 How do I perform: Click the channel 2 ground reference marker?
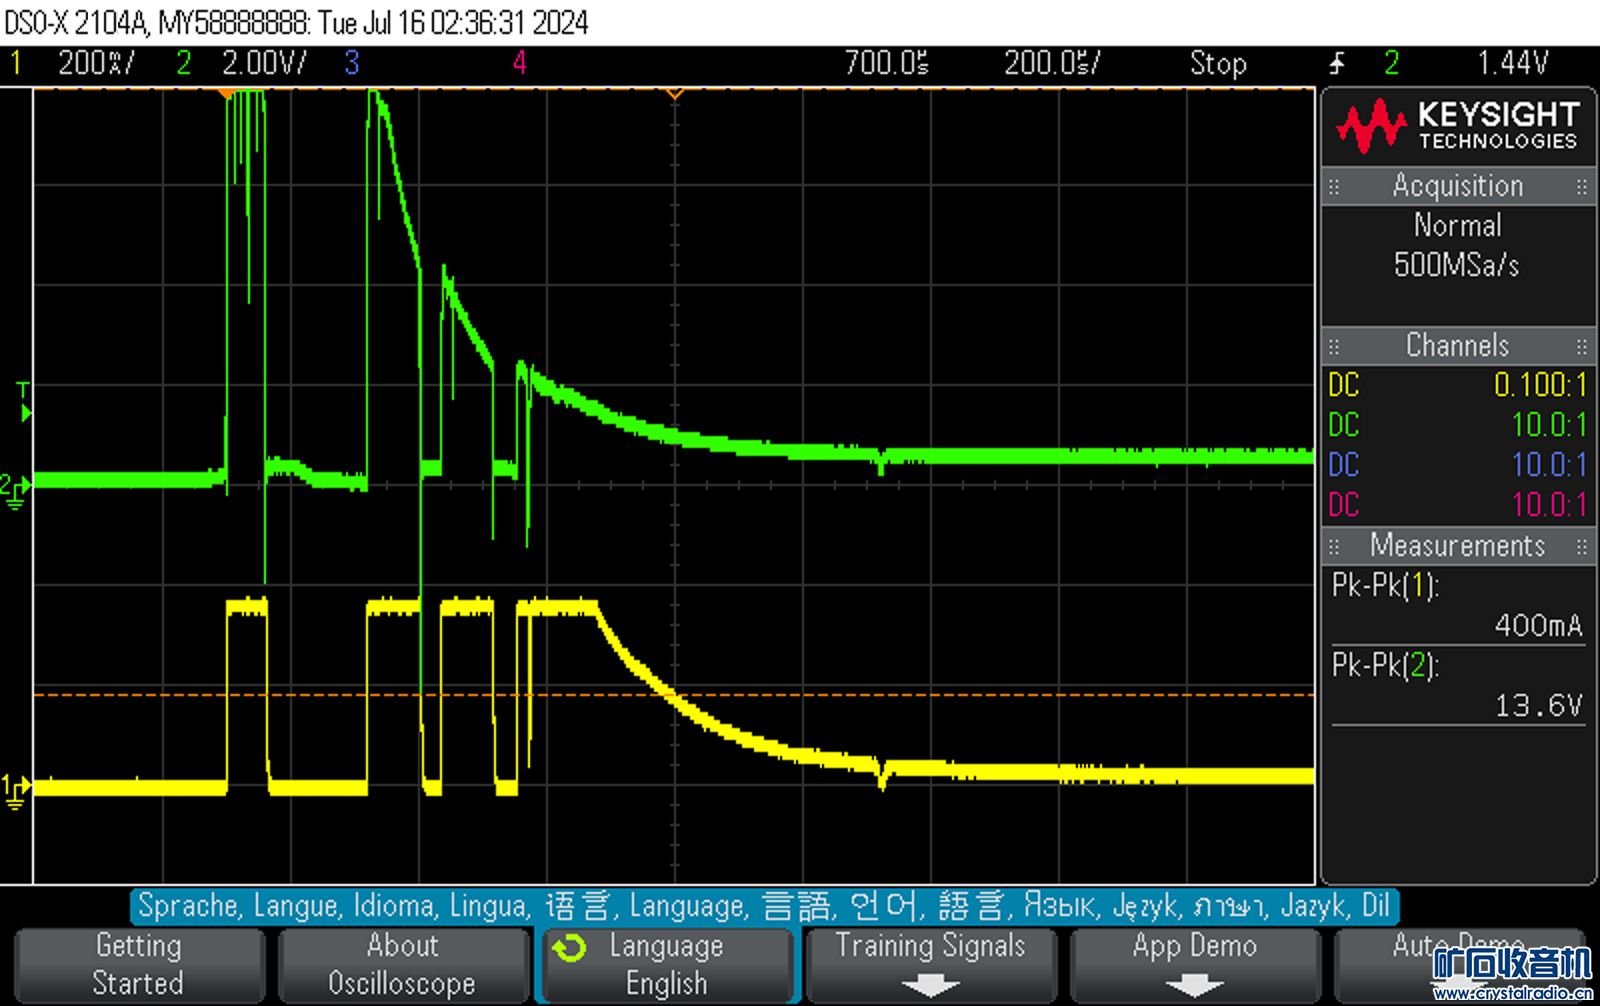click(x=16, y=489)
